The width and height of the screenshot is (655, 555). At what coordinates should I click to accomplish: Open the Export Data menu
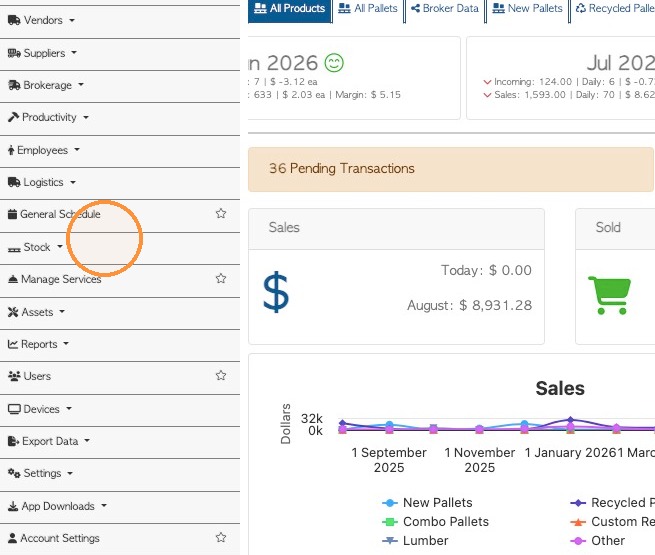[49, 441]
